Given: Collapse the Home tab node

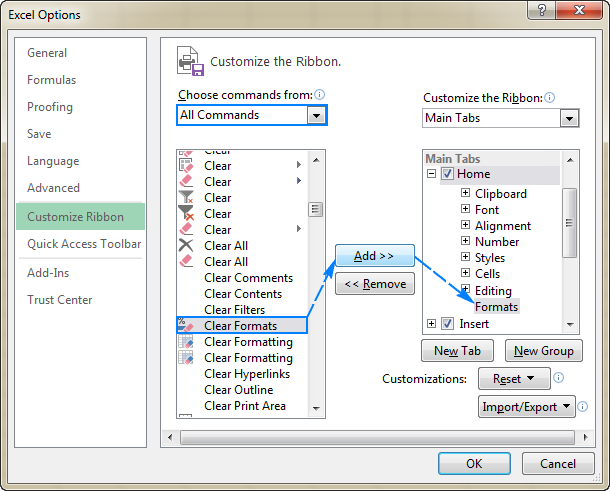Looking at the screenshot, I should click(432, 174).
